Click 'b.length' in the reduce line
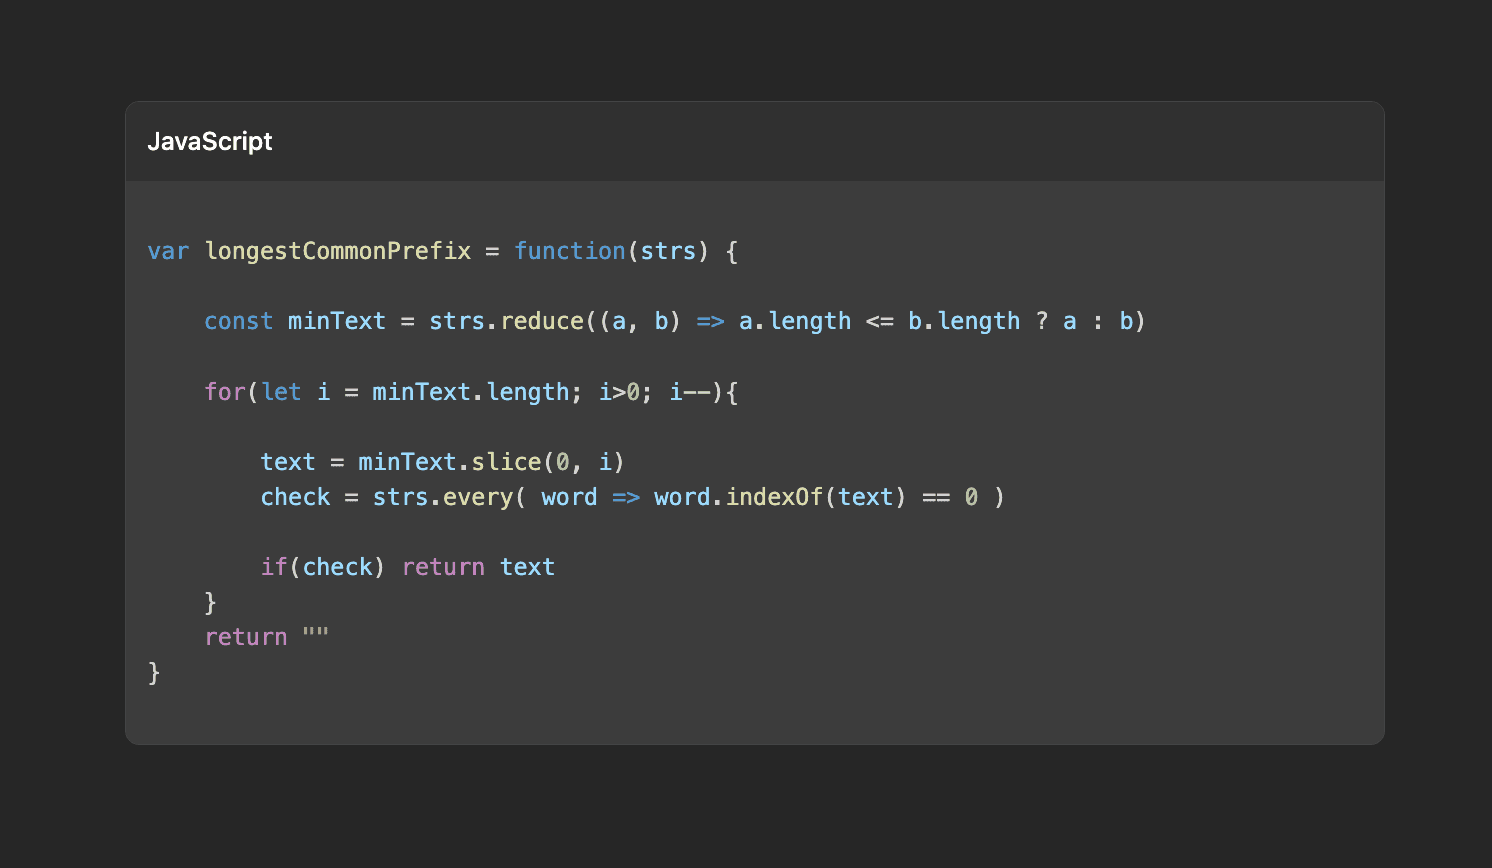Viewport: 1492px width, 868px height. tap(964, 321)
